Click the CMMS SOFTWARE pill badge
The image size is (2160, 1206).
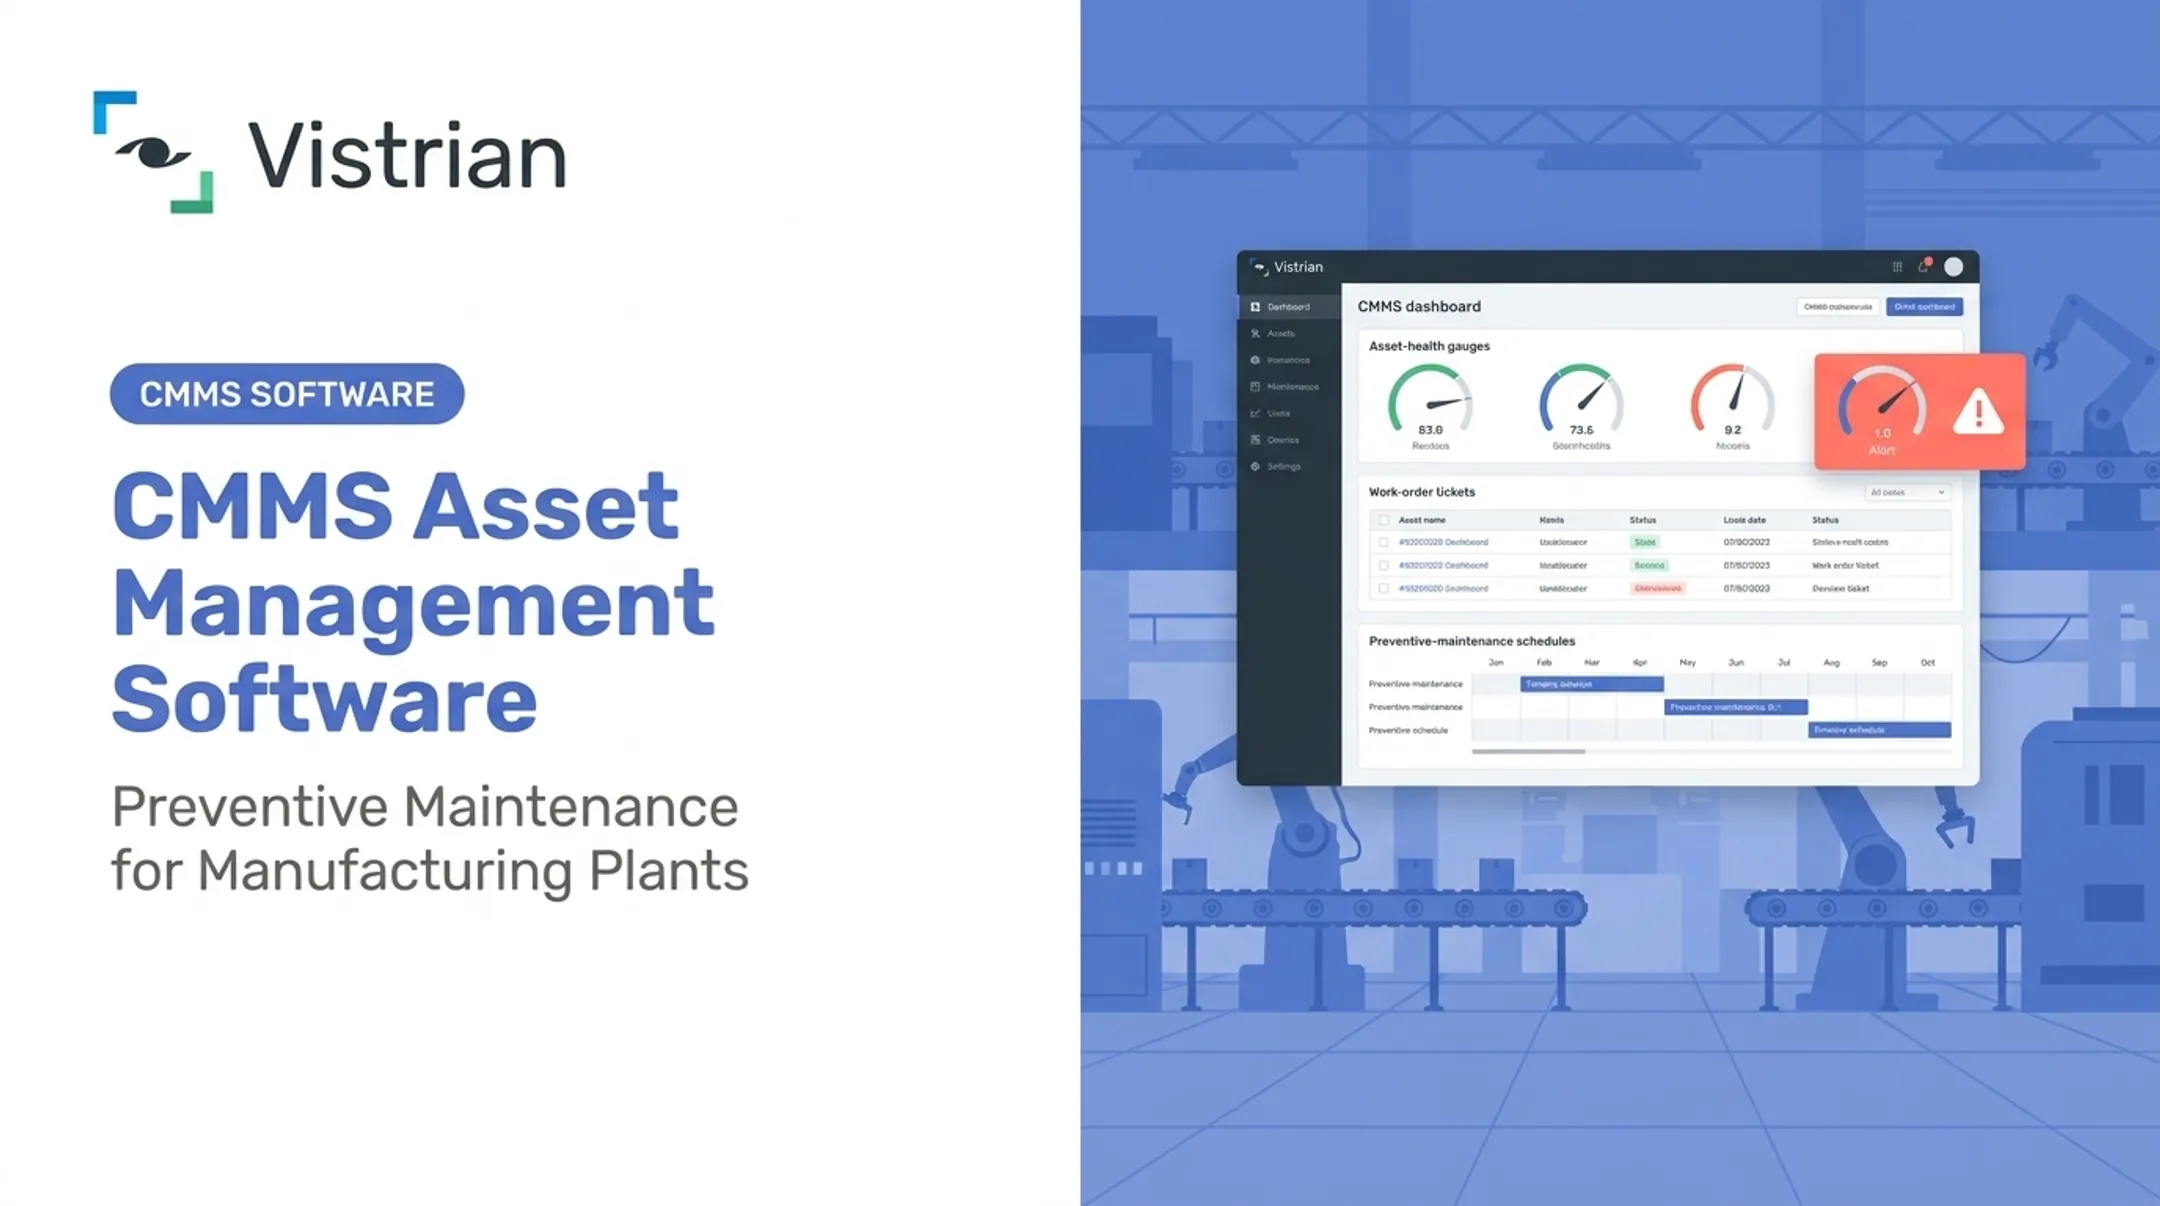click(x=287, y=394)
